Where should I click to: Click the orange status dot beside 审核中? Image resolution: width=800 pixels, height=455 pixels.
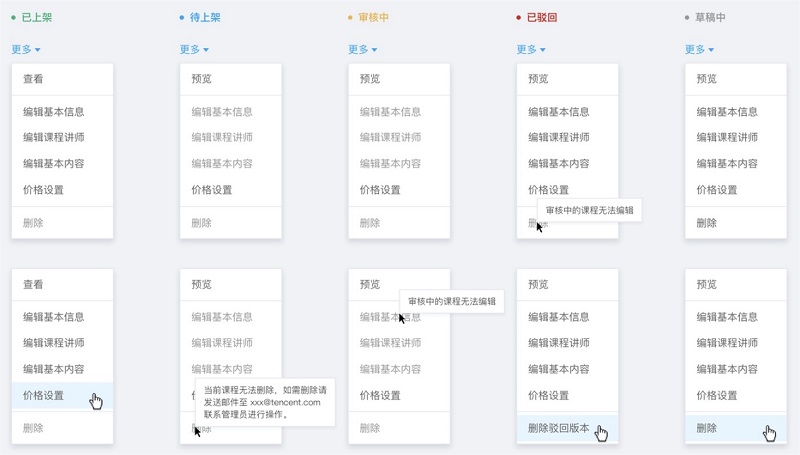(x=350, y=18)
